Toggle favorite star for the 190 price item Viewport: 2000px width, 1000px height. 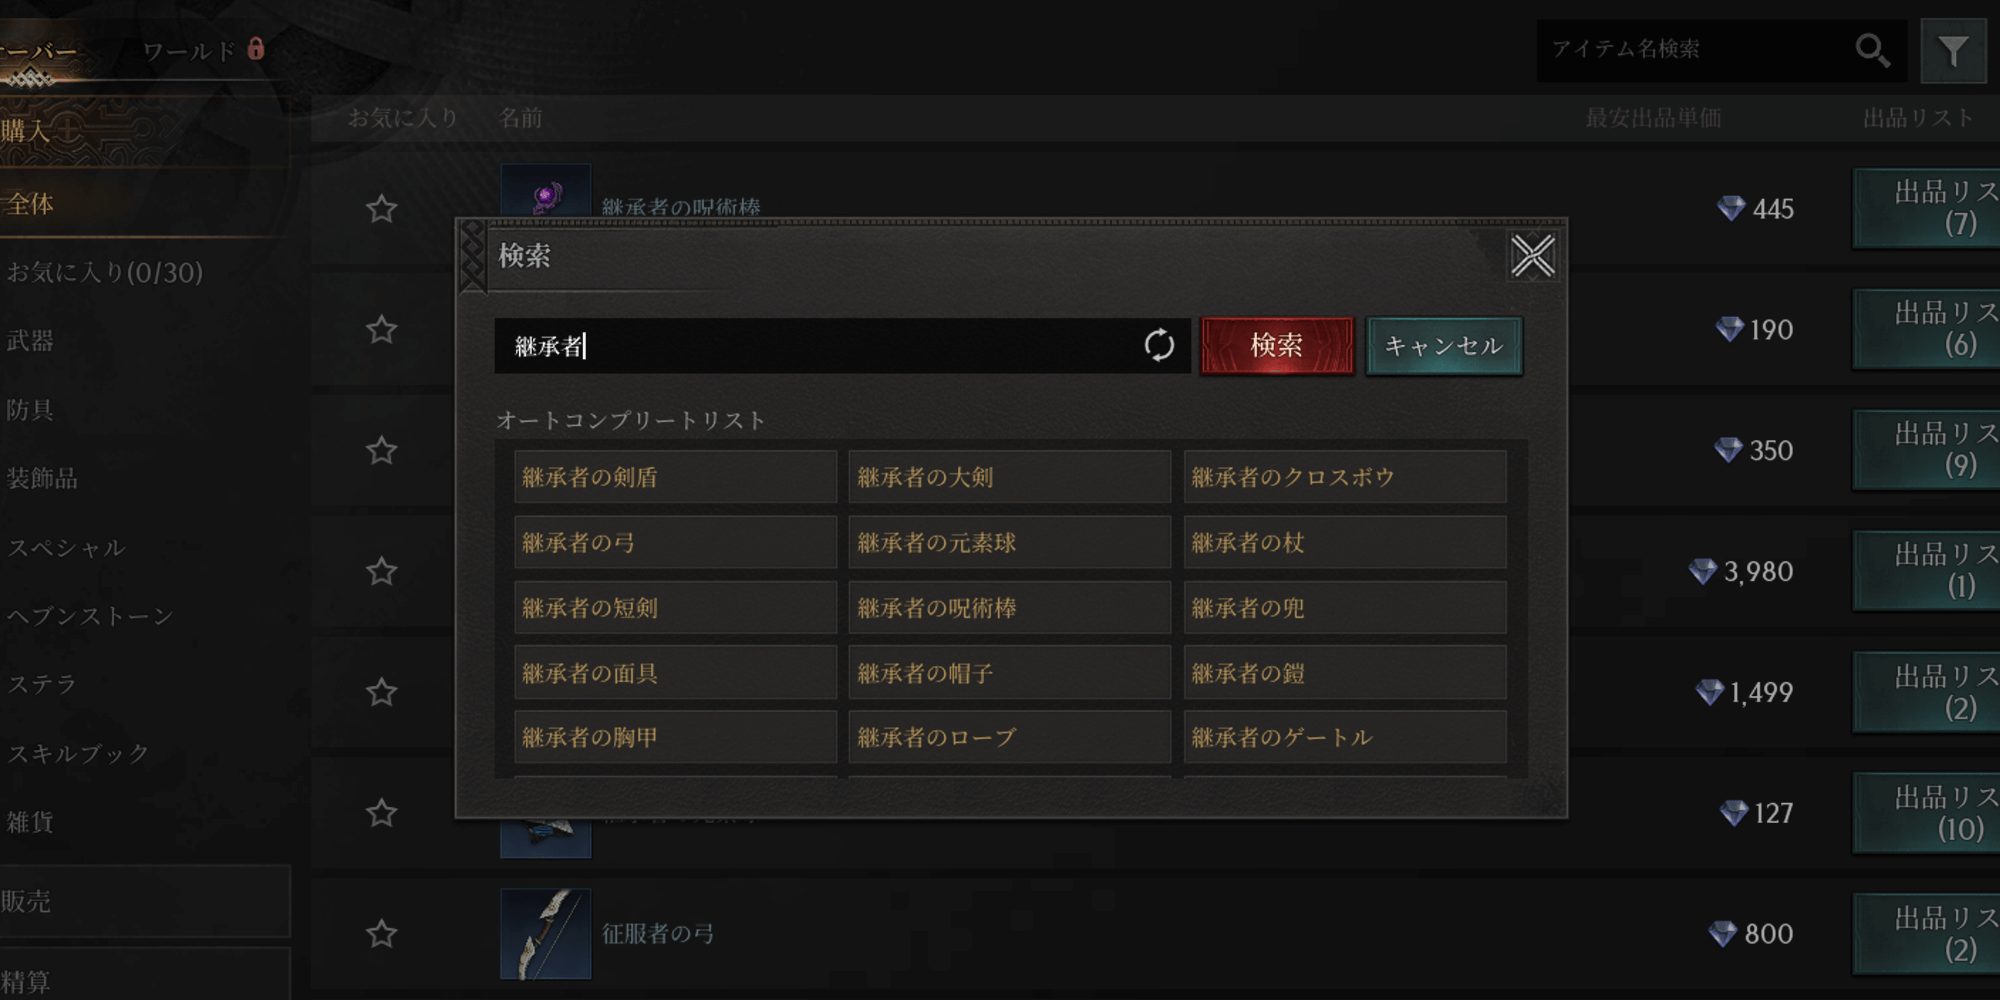(x=381, y=330)
